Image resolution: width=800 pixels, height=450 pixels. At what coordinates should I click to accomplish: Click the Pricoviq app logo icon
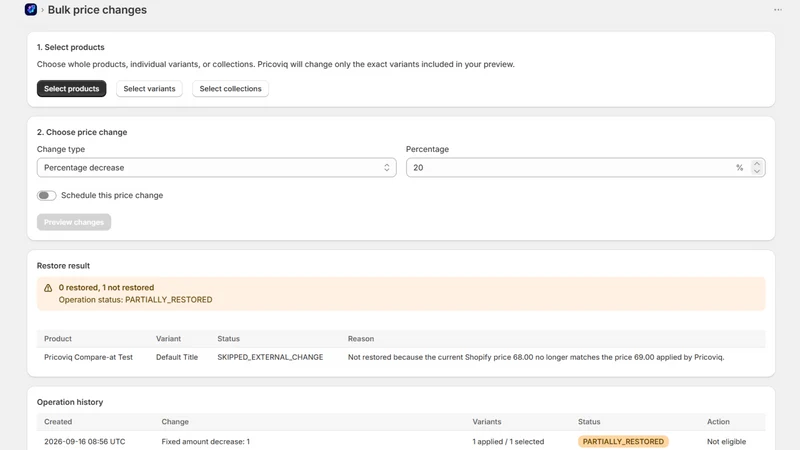pos(31,9)
